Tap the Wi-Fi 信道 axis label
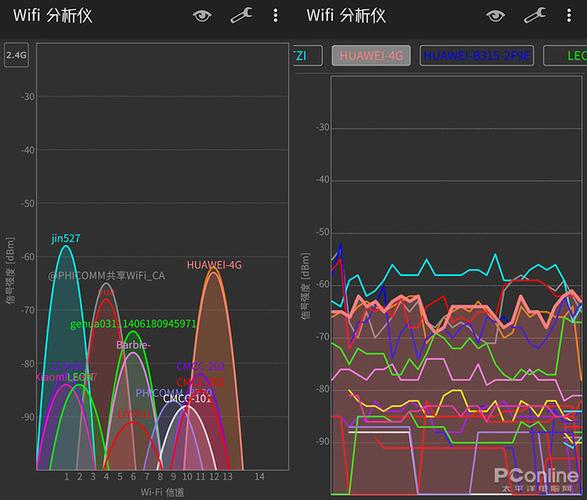 click(x=162, y=492)
